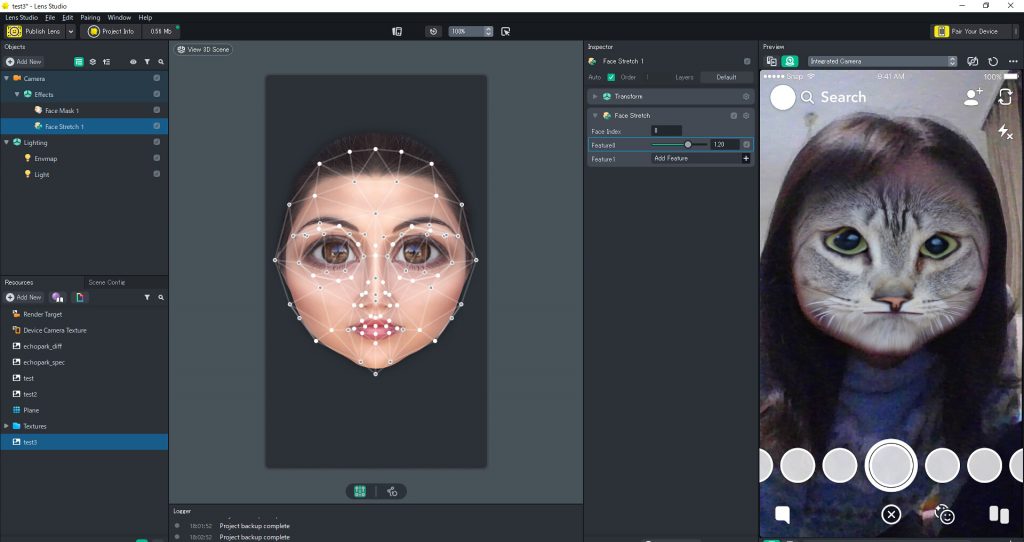1024x542 pixels.
Task: Click the Face Index input field
Action: click(x=667, y=131)
